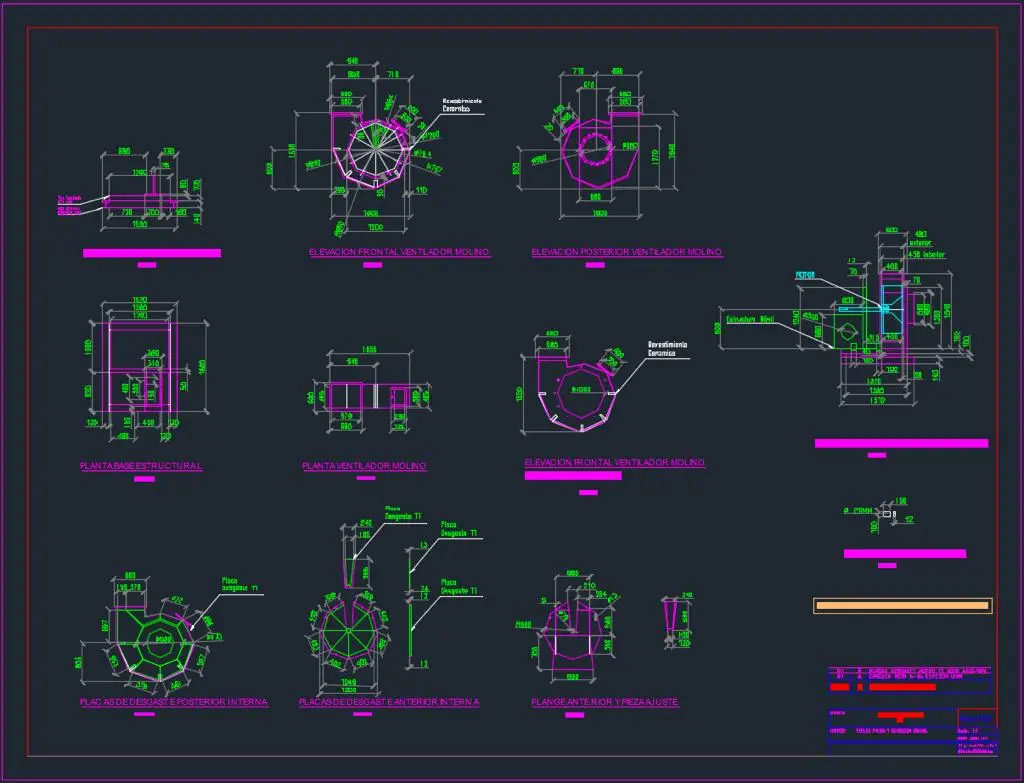
Task: Click the 'PLANTA VENTILADOR MOLINO' title label
Action: point(365,466)
